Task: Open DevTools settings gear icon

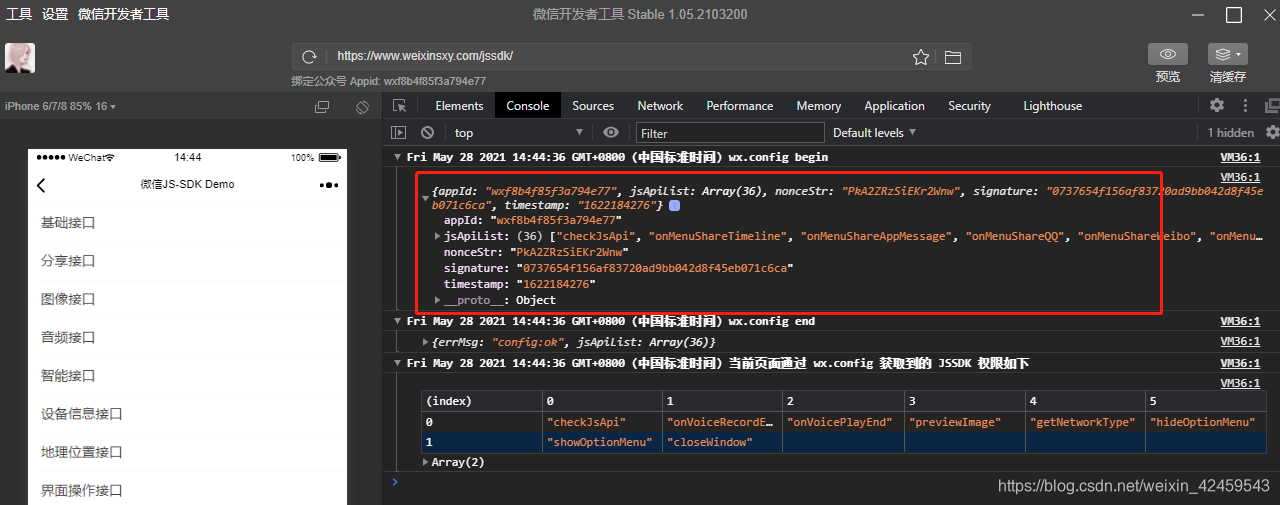Action: point(1217,105)
